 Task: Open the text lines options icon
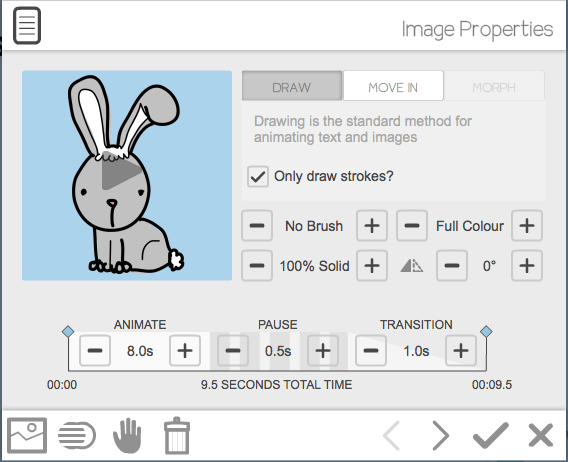77,435
